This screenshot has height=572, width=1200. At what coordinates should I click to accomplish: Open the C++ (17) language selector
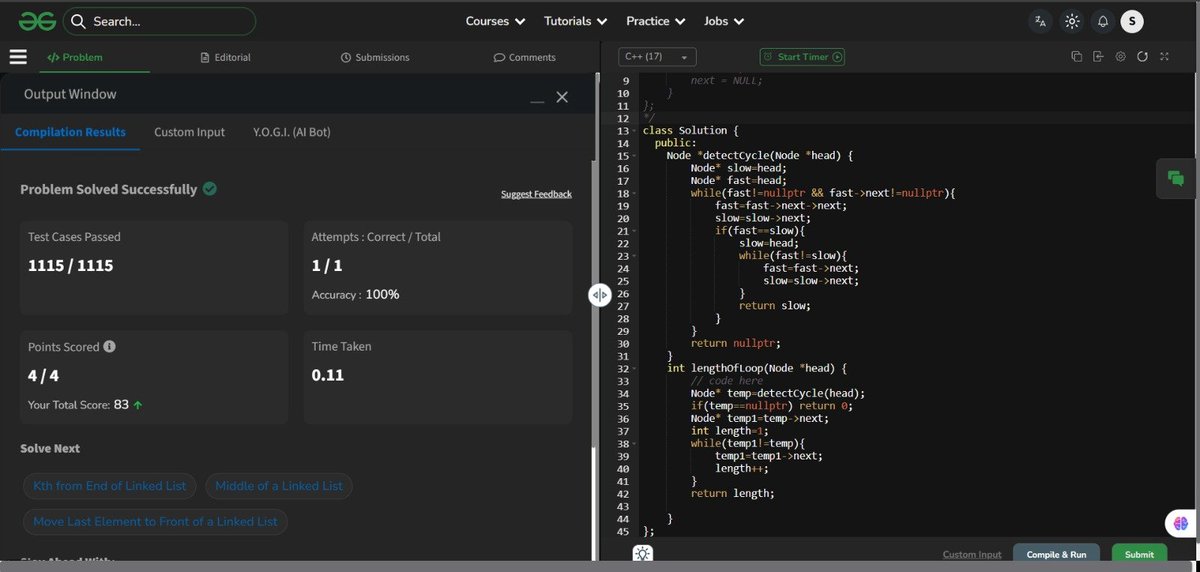(657, 57)
